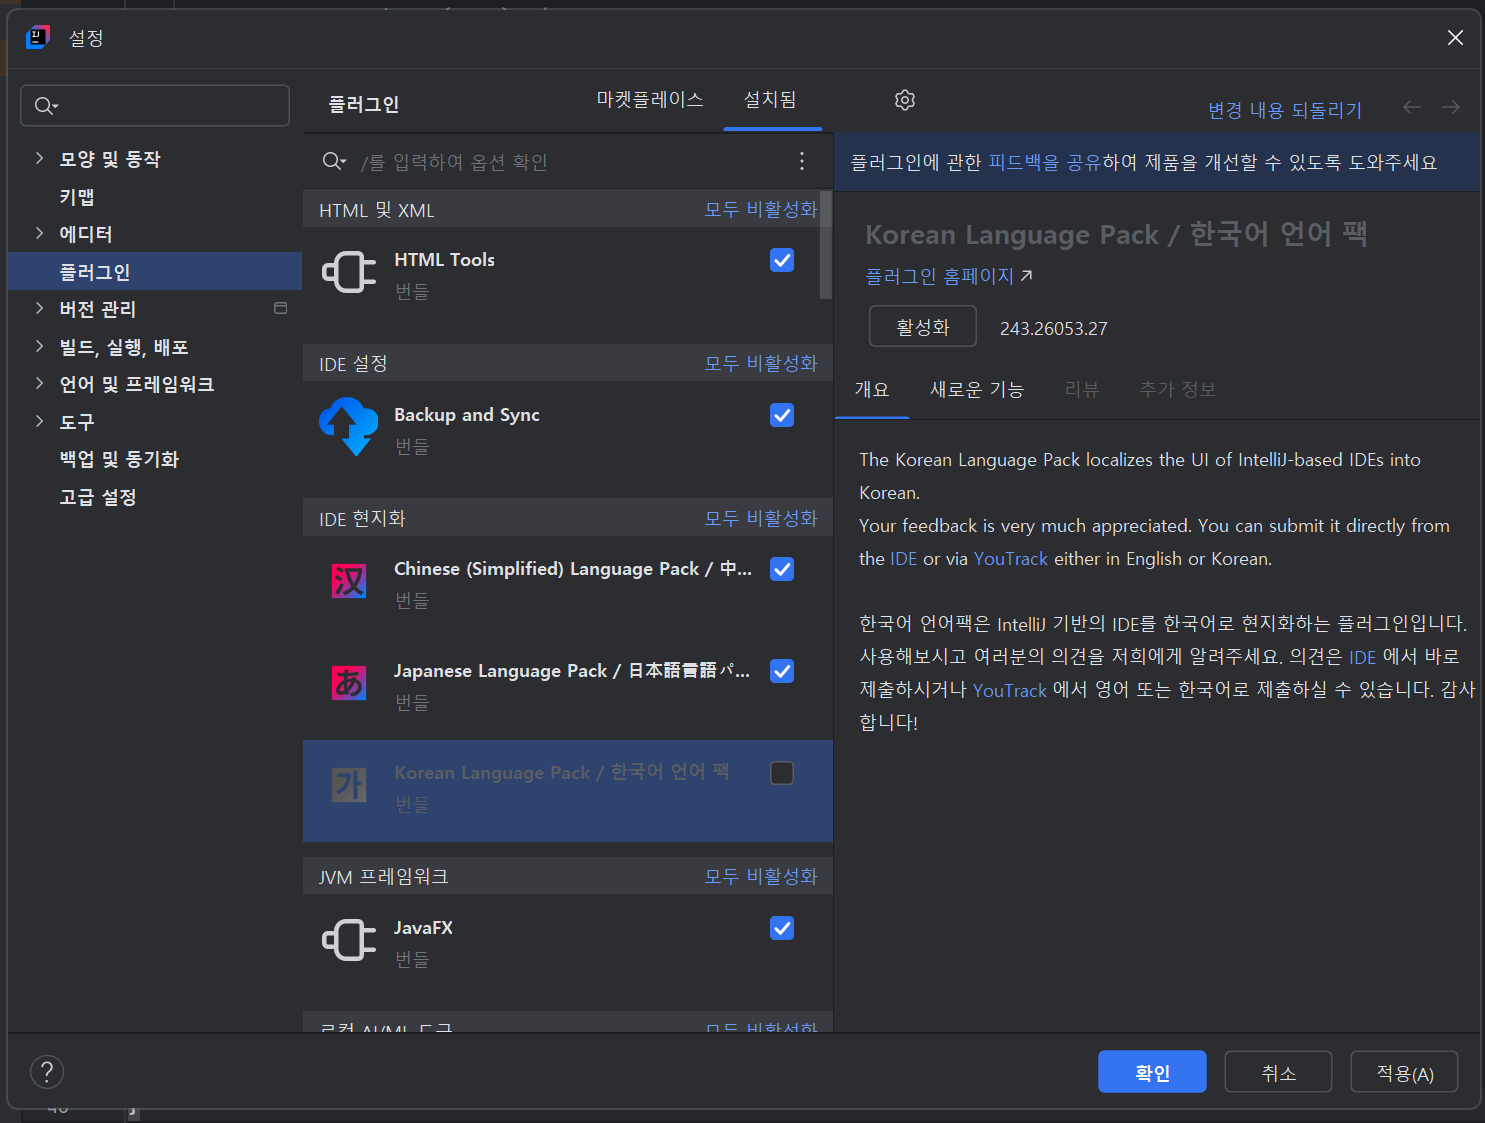1485x1123 pixels.
Task: Click the YouTrack link in Korean description
Action: pyautogui.click(x=1009, y=690)
